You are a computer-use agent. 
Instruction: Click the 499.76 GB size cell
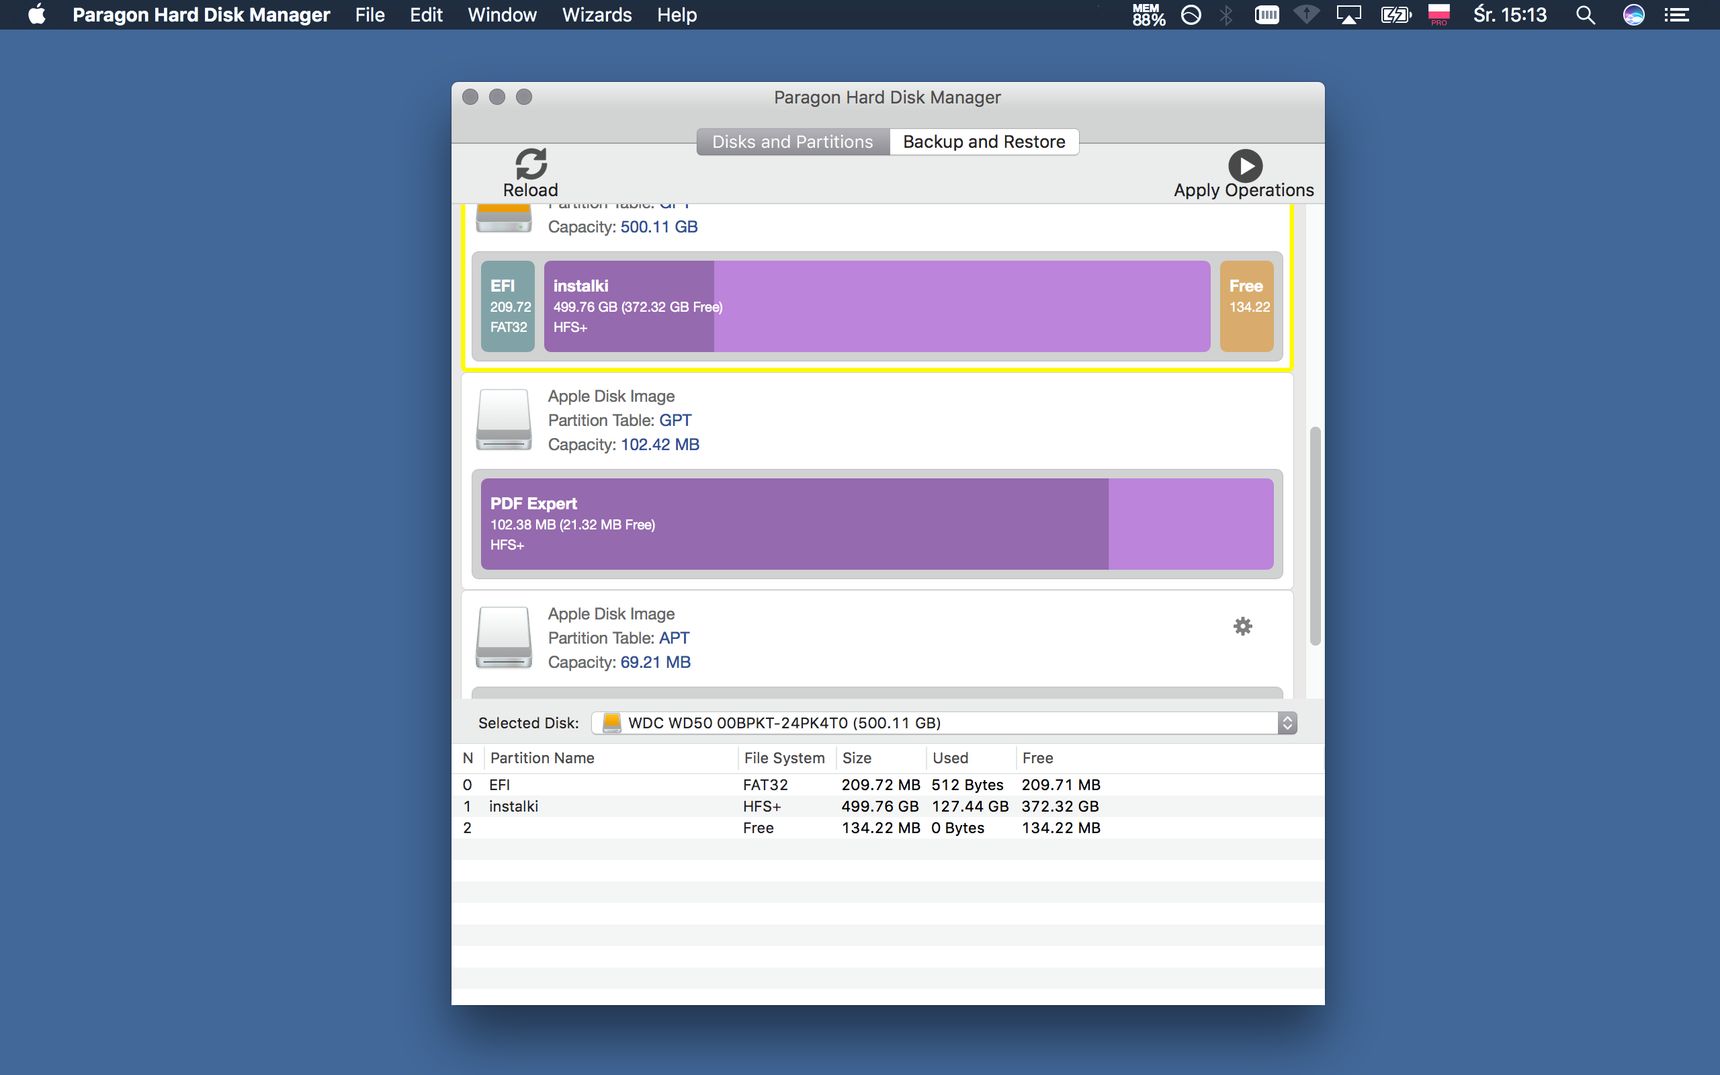pyautogui.click(x=880, y=806)
